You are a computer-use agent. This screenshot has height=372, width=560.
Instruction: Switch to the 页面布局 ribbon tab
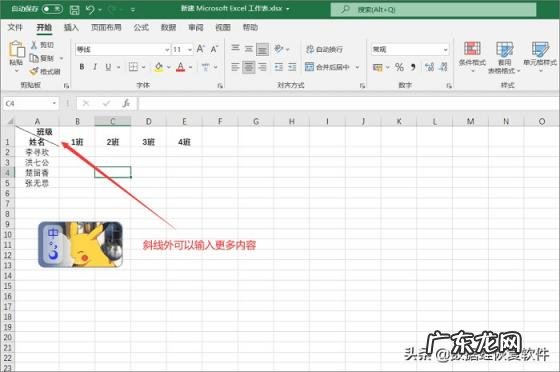click(x=106, y=27)
